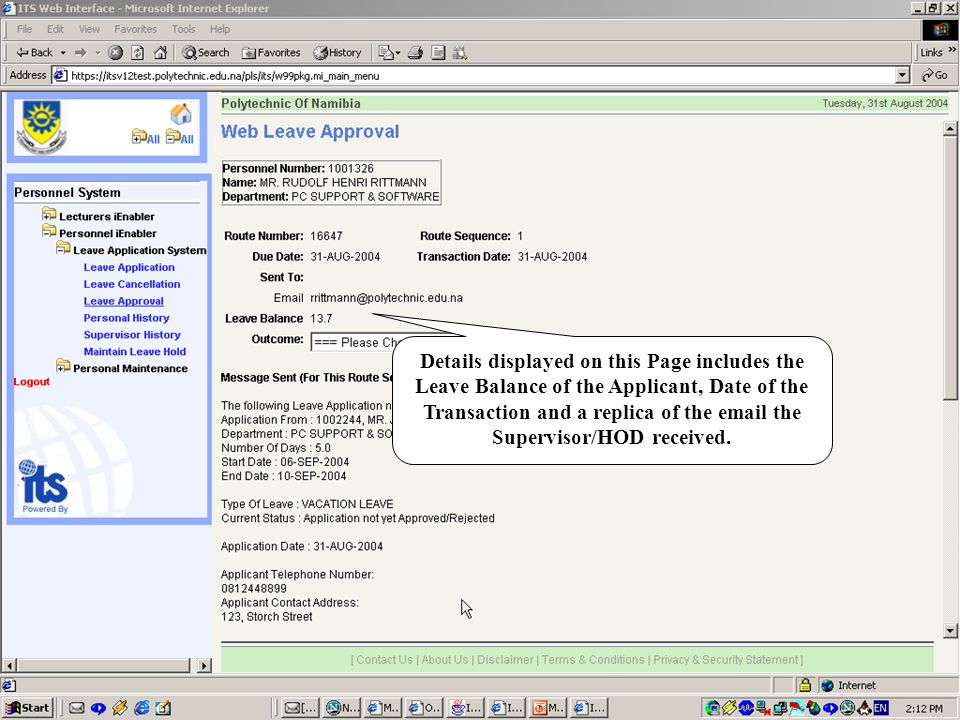This screenshot has width=960, height=720.
Task: Open the Mail toolbar icon
Action: tap(385, 53)
